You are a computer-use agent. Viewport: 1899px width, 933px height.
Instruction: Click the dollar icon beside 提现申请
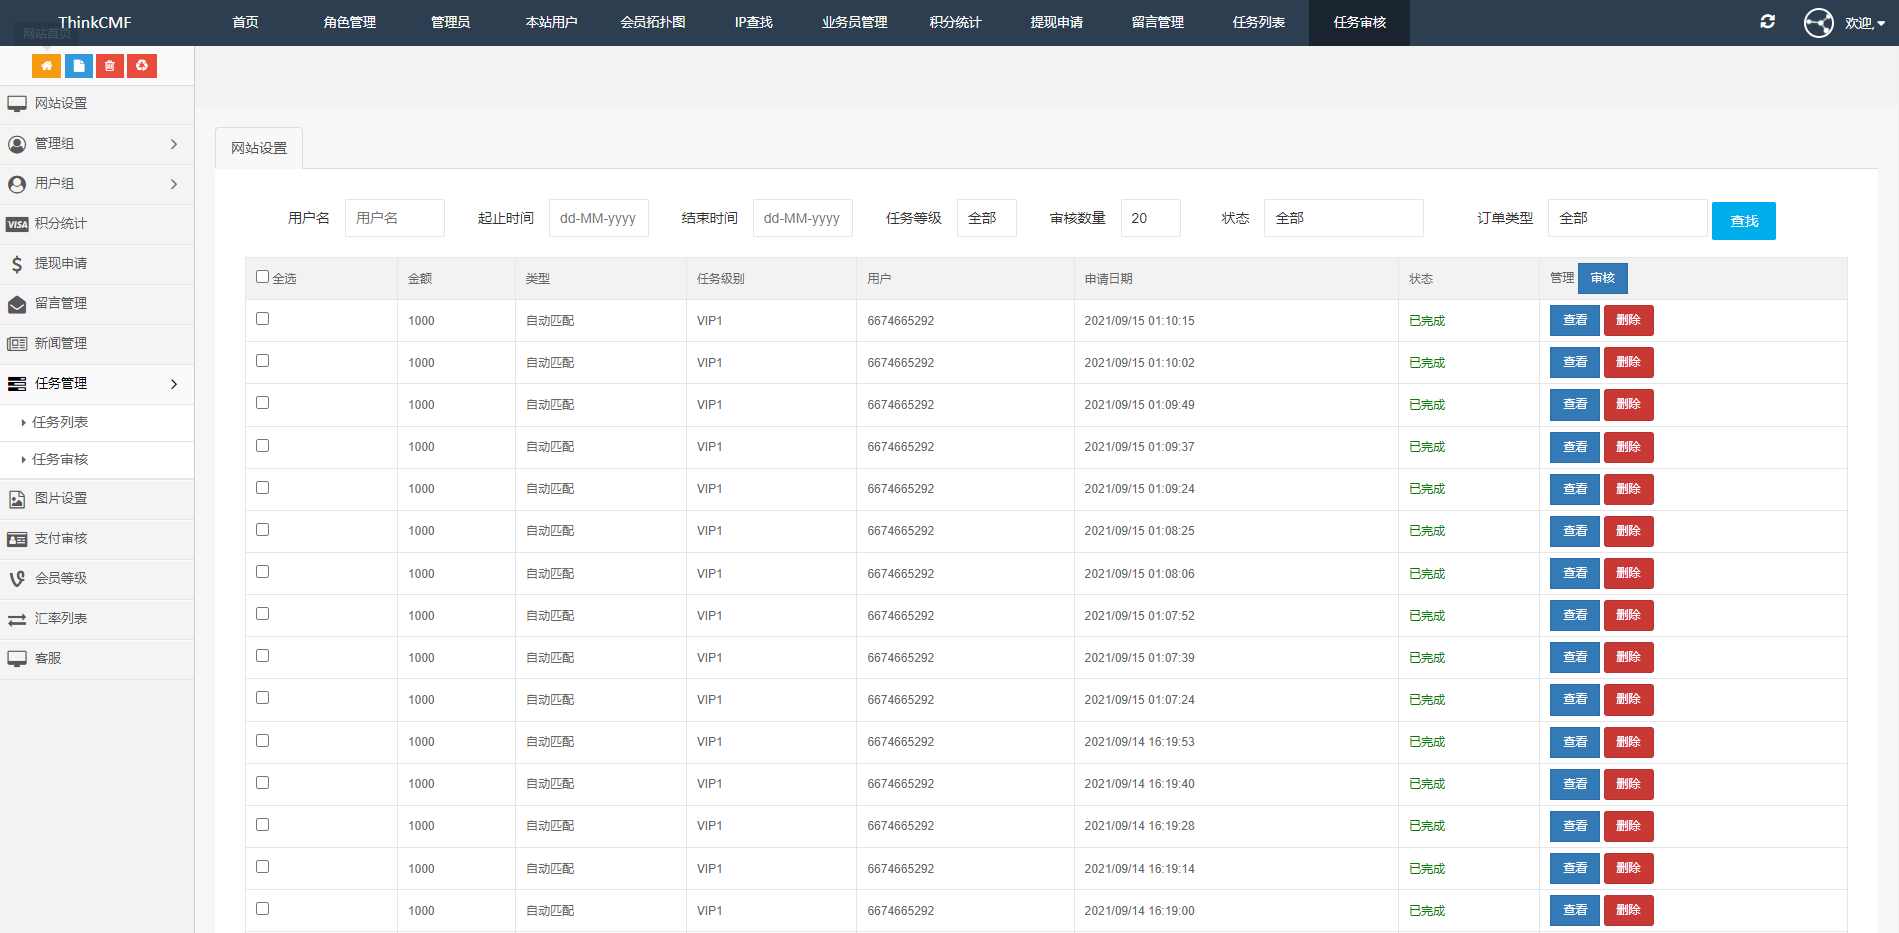17,264
